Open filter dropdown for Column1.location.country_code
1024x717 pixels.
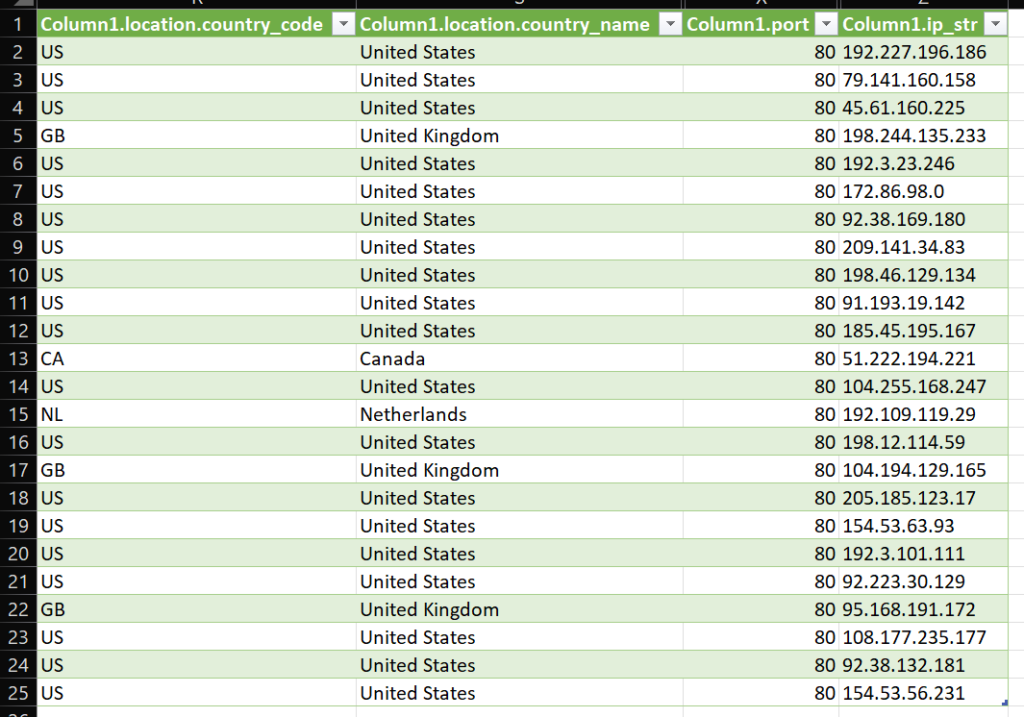[x=343, y=25]
